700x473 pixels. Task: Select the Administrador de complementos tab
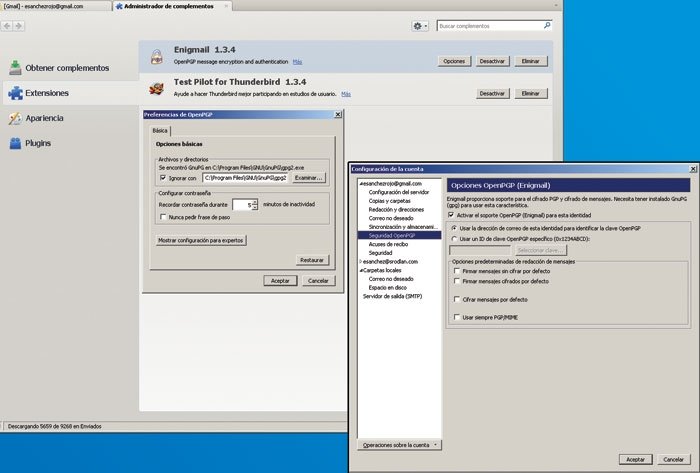tap(172, 6)
